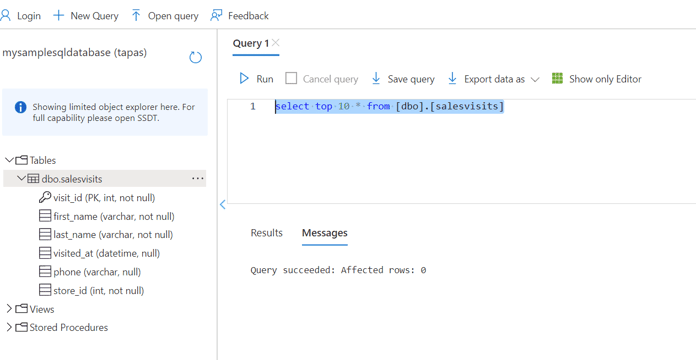
Task: Click the Views label in the tree
Action: point(42,309)
